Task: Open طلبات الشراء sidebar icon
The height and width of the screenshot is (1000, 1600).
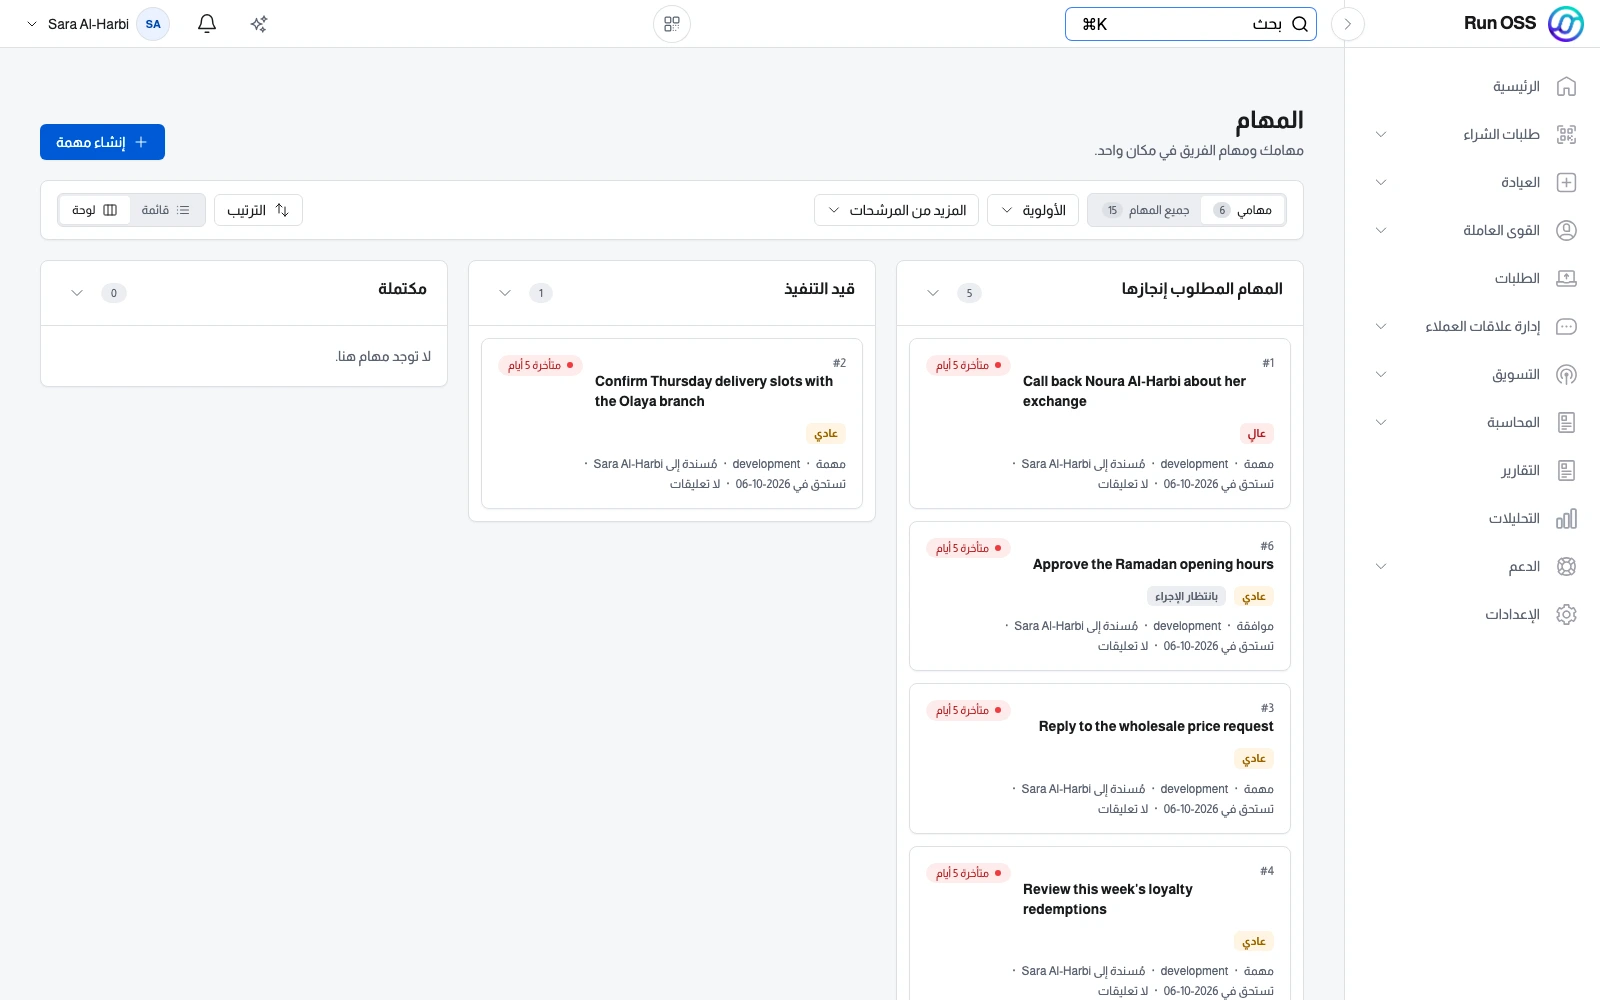Action: pyautogui.click(x=1566, y=135)
